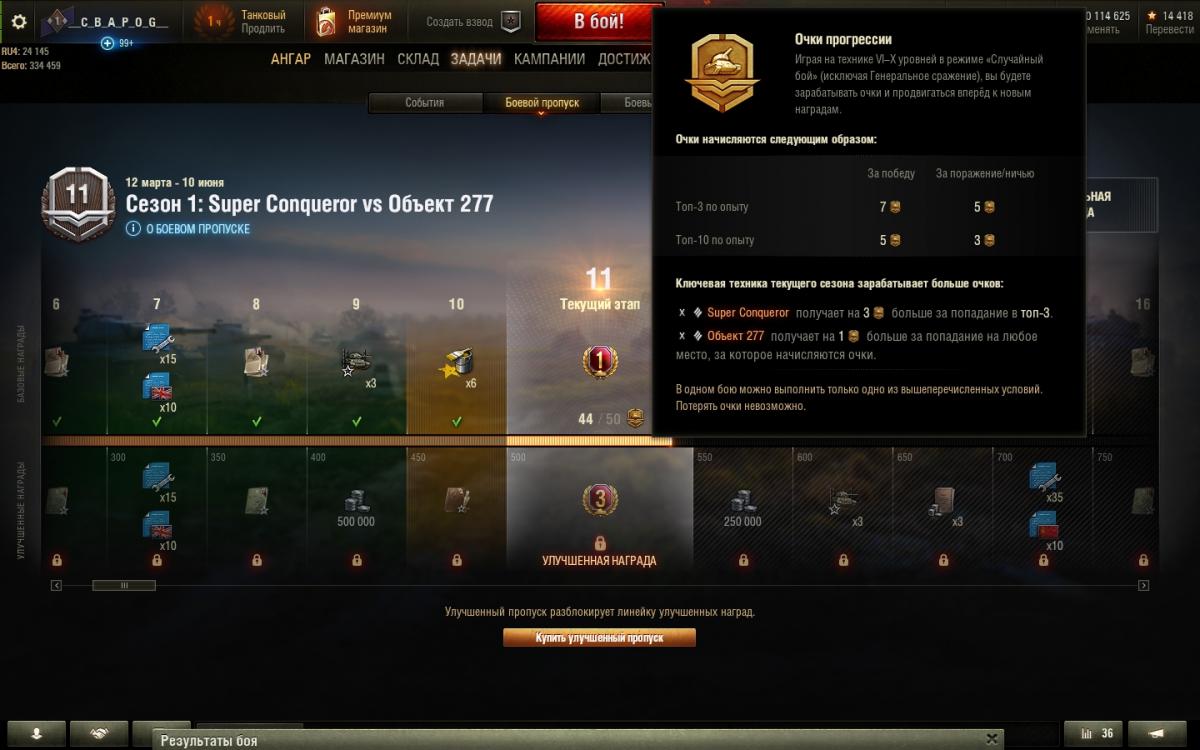
Task: Open the __C_B_A_P_O_G__ player profile dropdown
Action: [108, 21]
